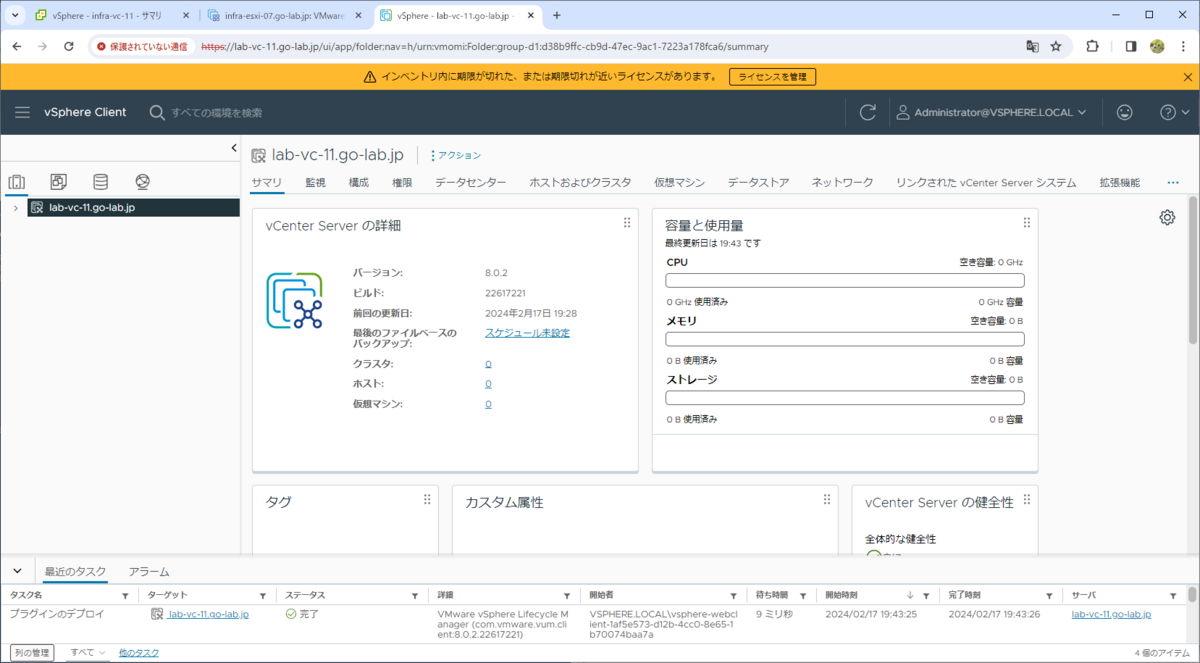Image resolution: width=1200 pixels, height=663 pixels.
Task: Click the global search magnifier icon
Action: [157, 112]
